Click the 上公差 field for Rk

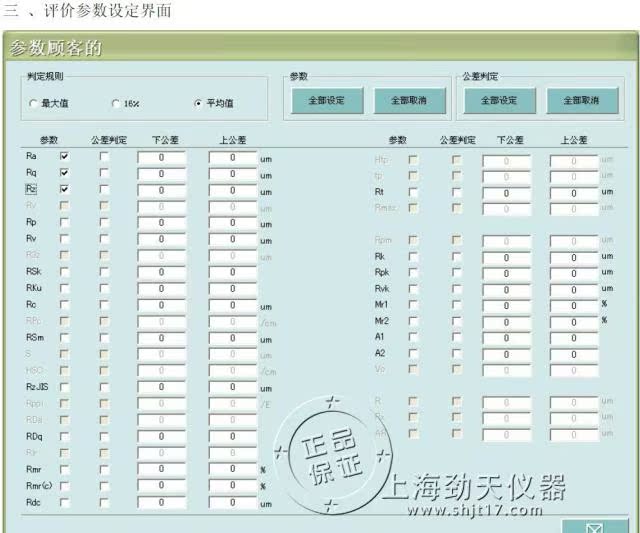[574, 257]
